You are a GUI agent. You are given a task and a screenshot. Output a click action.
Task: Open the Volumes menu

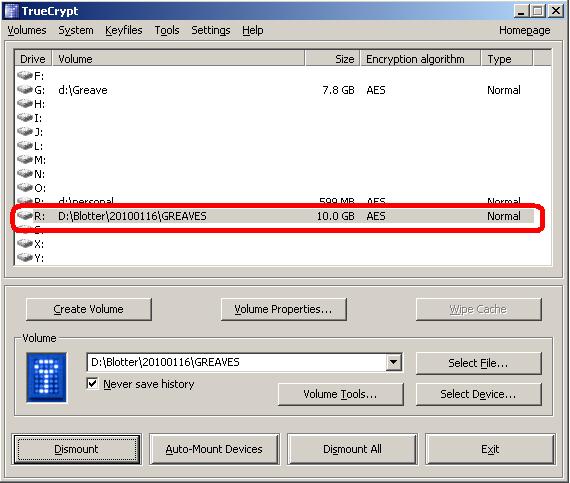click(x=27, y=30)
